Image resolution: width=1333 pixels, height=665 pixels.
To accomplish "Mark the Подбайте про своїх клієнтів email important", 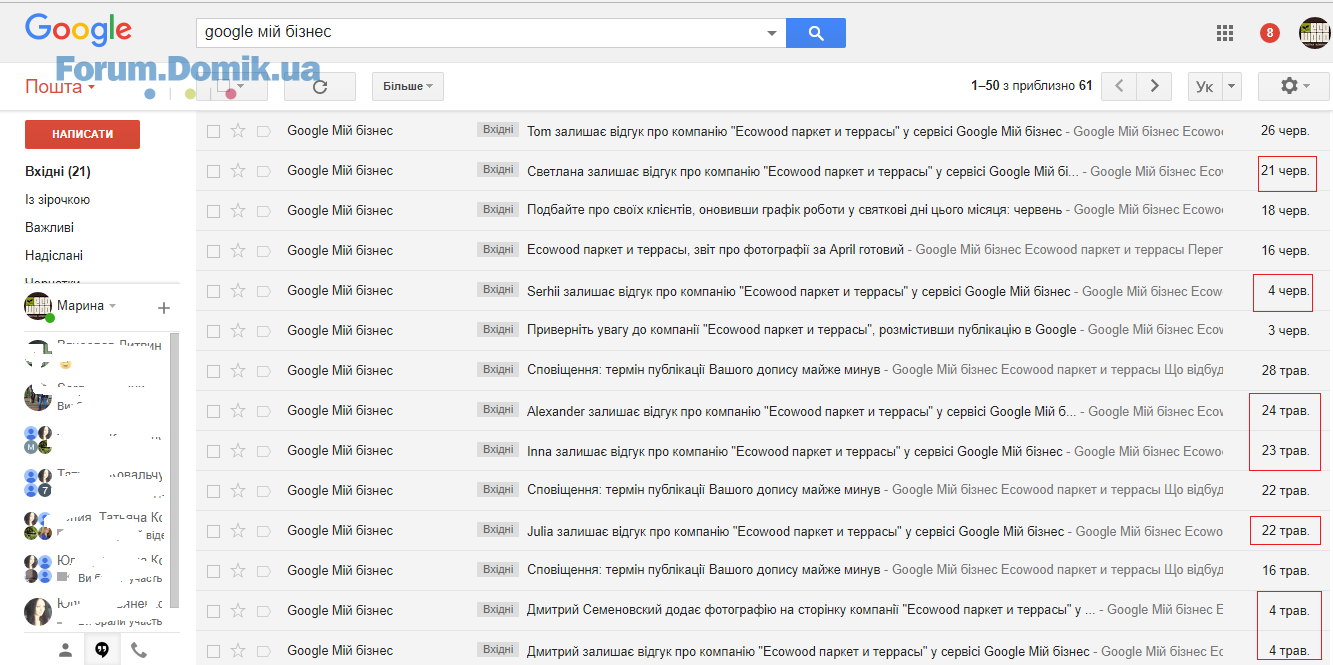I will point(264,211).
